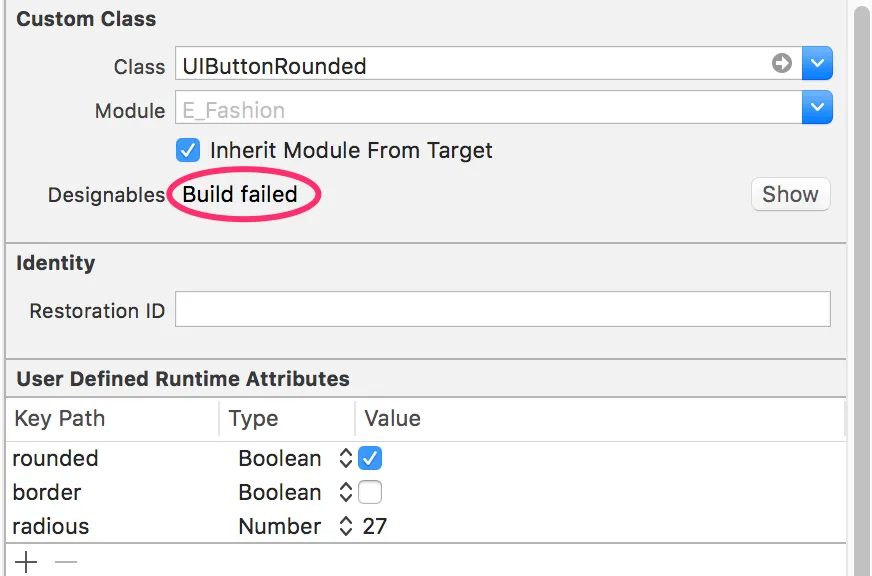Screen dimensions: 872x576
Task: Expand the Module dropdown list
Action: pyautogui.click(x=818, y=108)
